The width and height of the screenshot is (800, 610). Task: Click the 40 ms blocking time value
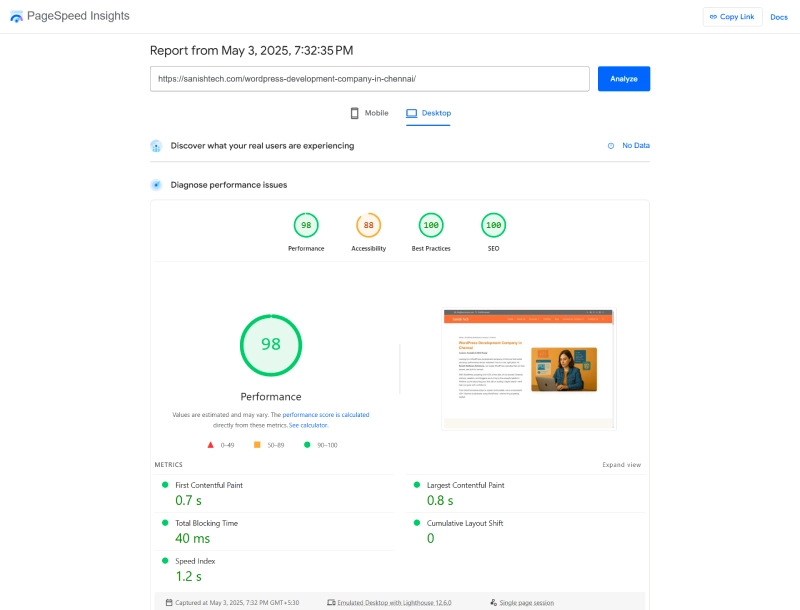tap(192, 538)
